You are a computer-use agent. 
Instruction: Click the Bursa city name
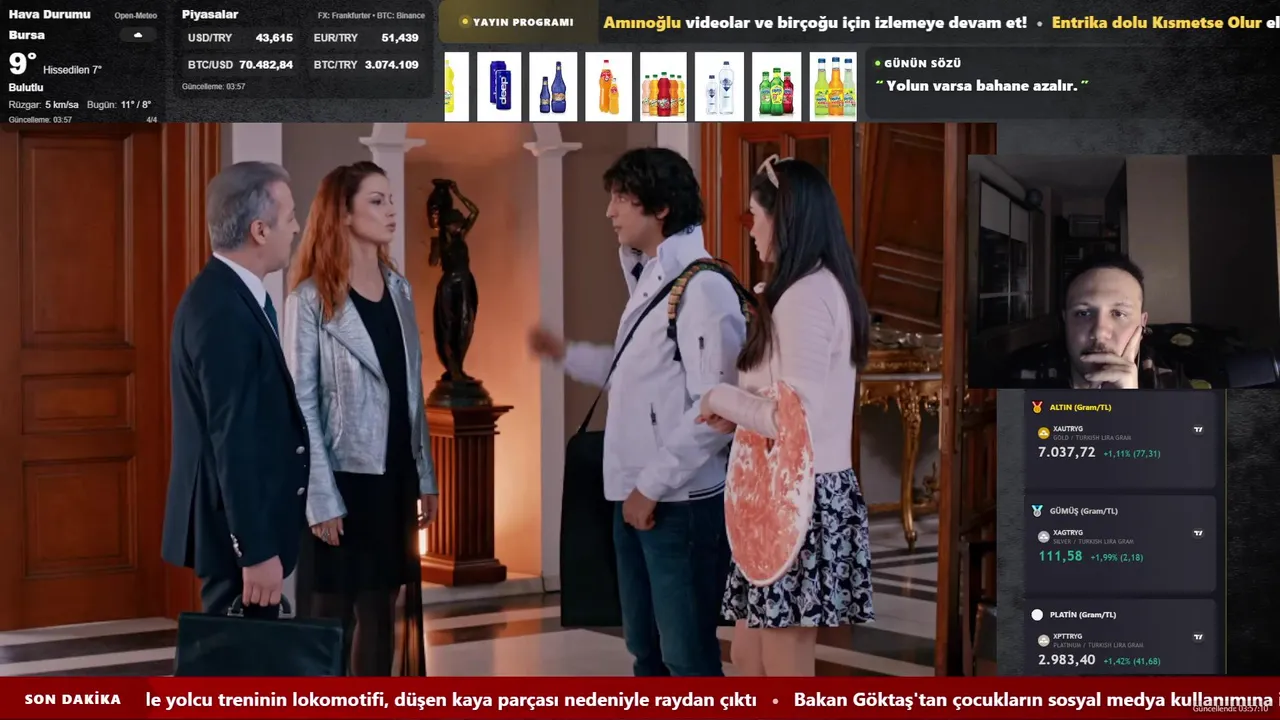[26, 35]
